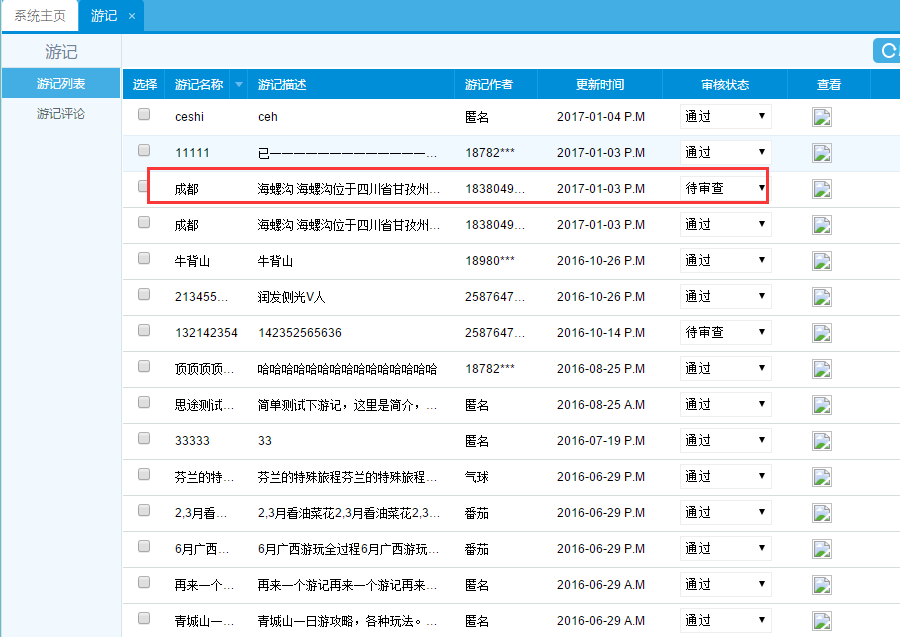
Task: Click the 芬兰的特 travel note name cell
Action: (x=205, y=477)
